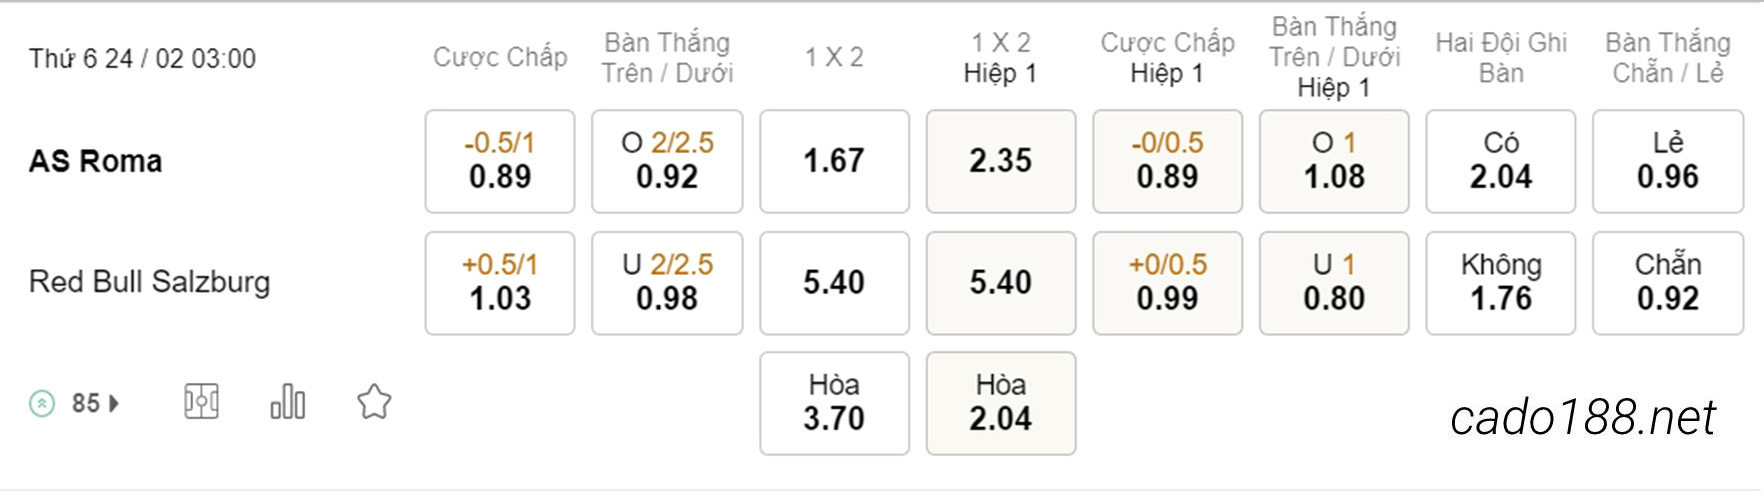Pick Over 2/2.5 at 0.92
This screenshot has width=1764, height=498.
tap(667, 161)
